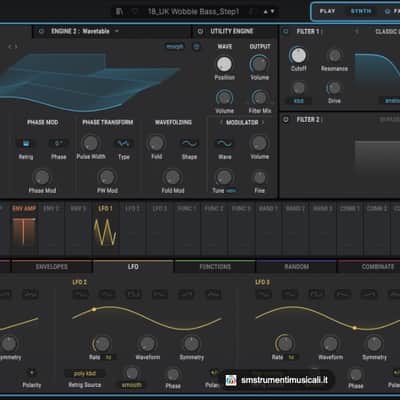Open the Play view
The width and height of the screenshot is (400, 400).
click(327, 11)
